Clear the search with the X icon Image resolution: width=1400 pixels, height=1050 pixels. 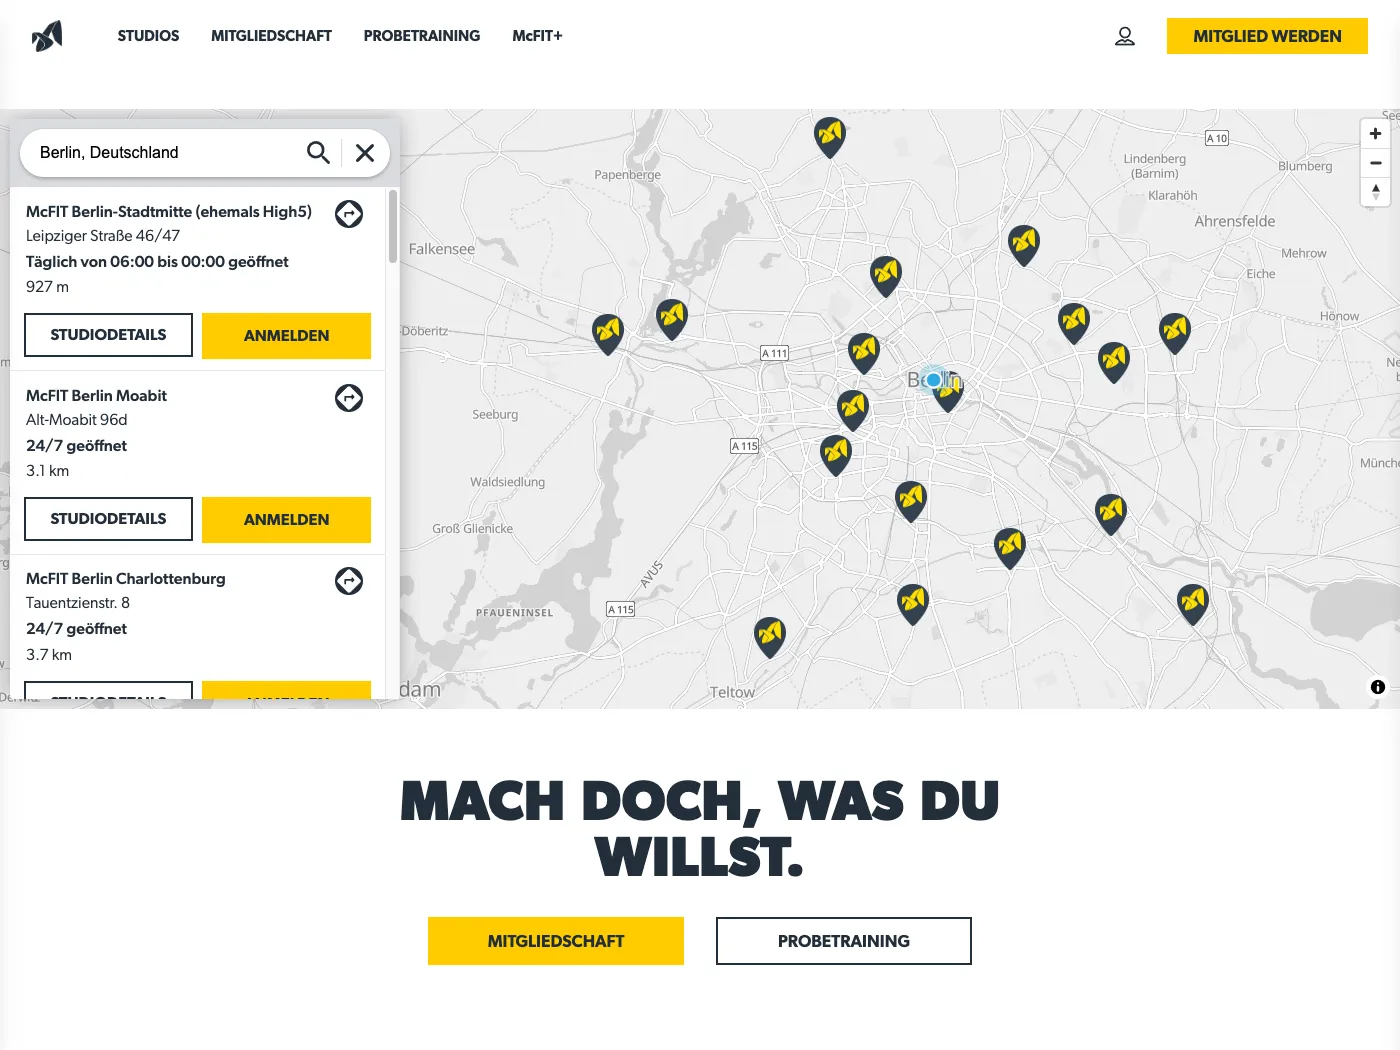click(365, 152)
